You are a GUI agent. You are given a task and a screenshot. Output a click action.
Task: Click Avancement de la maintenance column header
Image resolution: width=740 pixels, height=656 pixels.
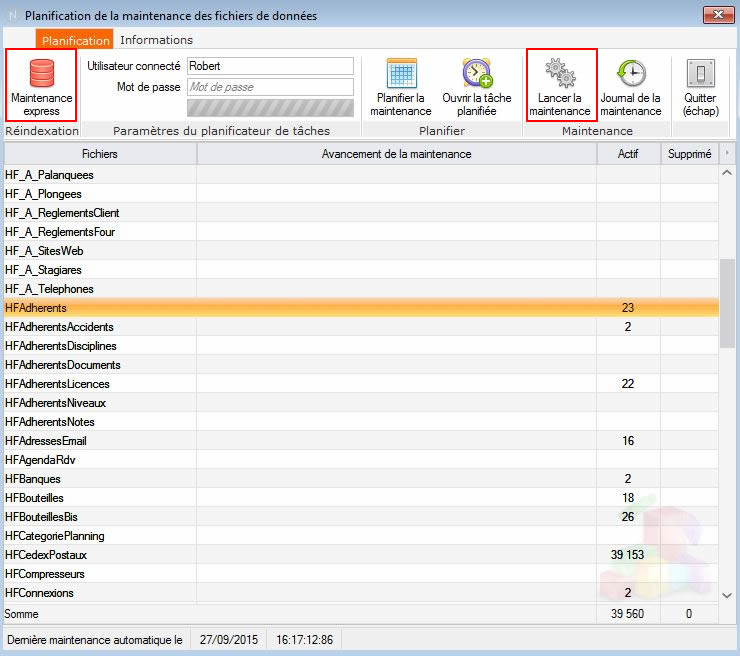[396, 154]
